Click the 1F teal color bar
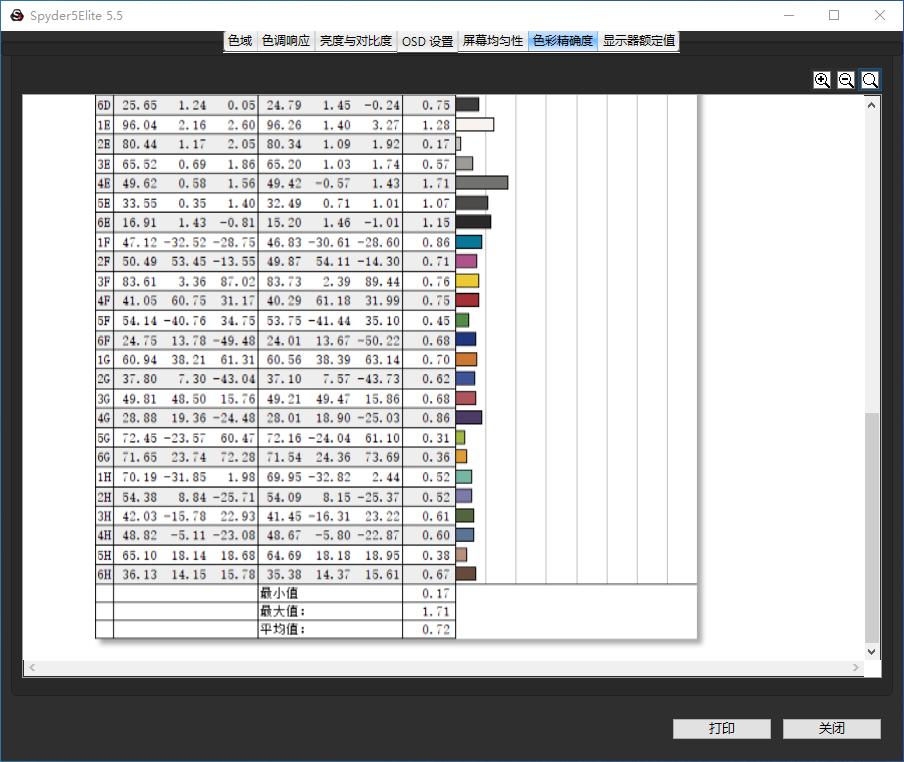The height and width of the screenshot is (762, 904). (469, 242)
